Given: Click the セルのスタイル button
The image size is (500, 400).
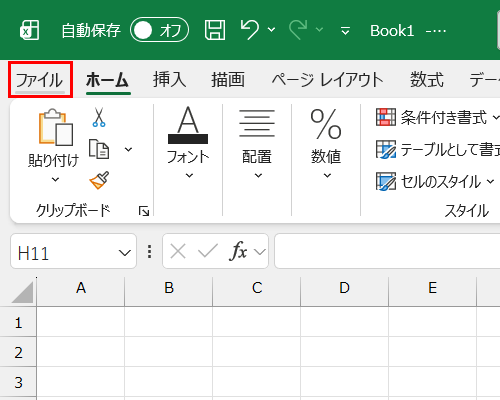Looking at the screenshot, I should (x=435, y=182).
